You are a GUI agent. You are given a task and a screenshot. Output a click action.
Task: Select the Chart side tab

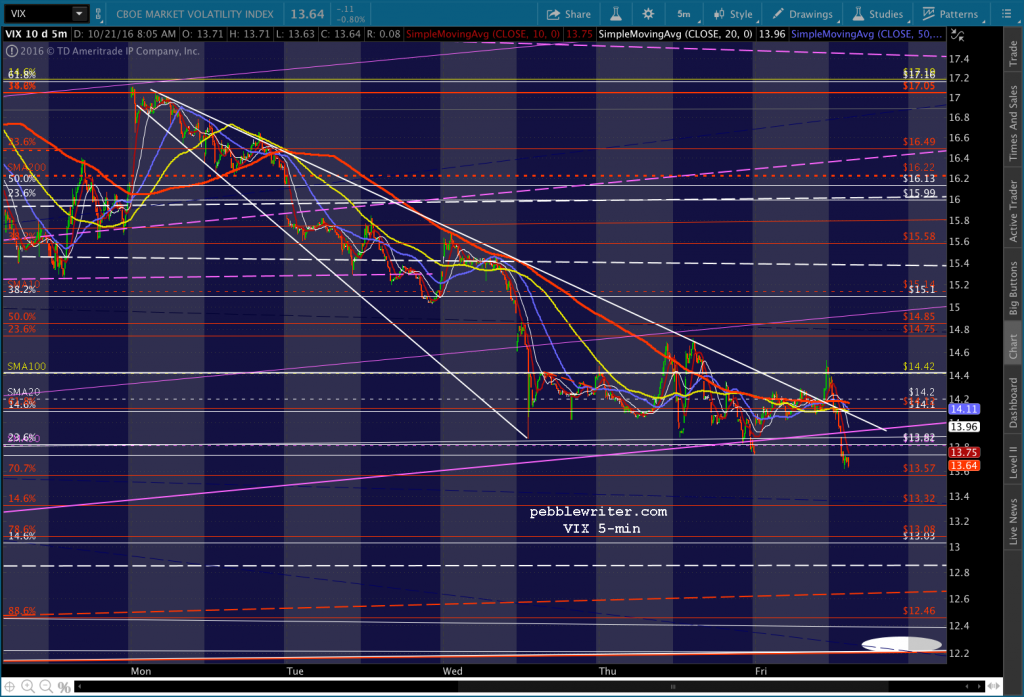pos(1013,346)
